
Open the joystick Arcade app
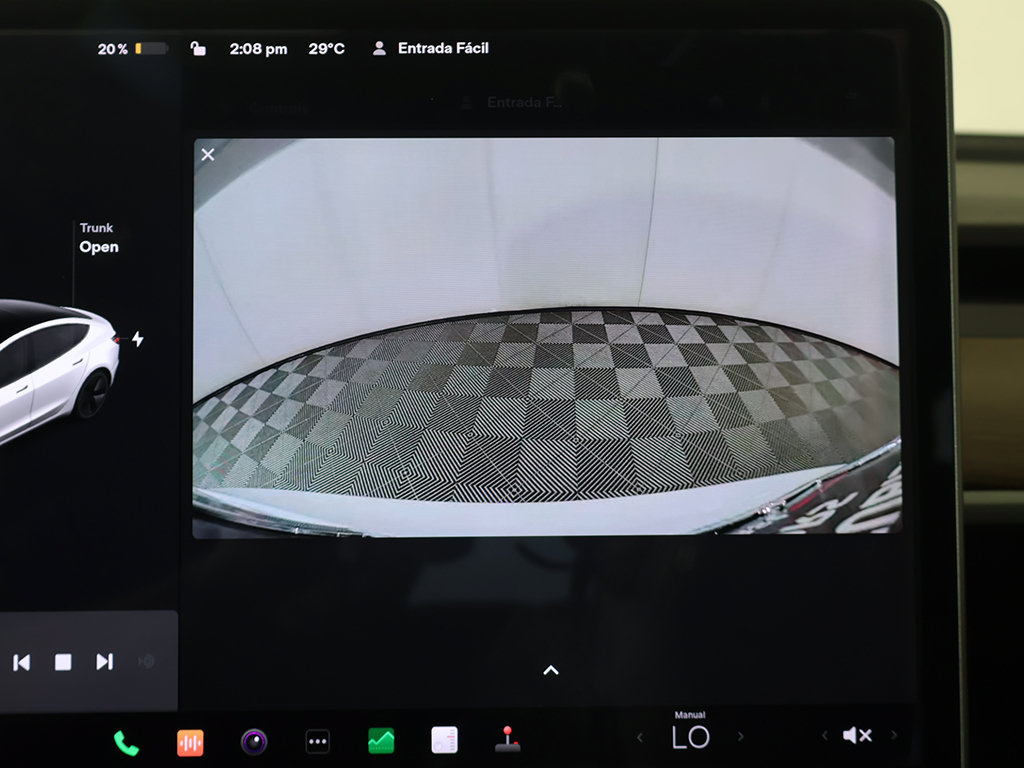507,739
